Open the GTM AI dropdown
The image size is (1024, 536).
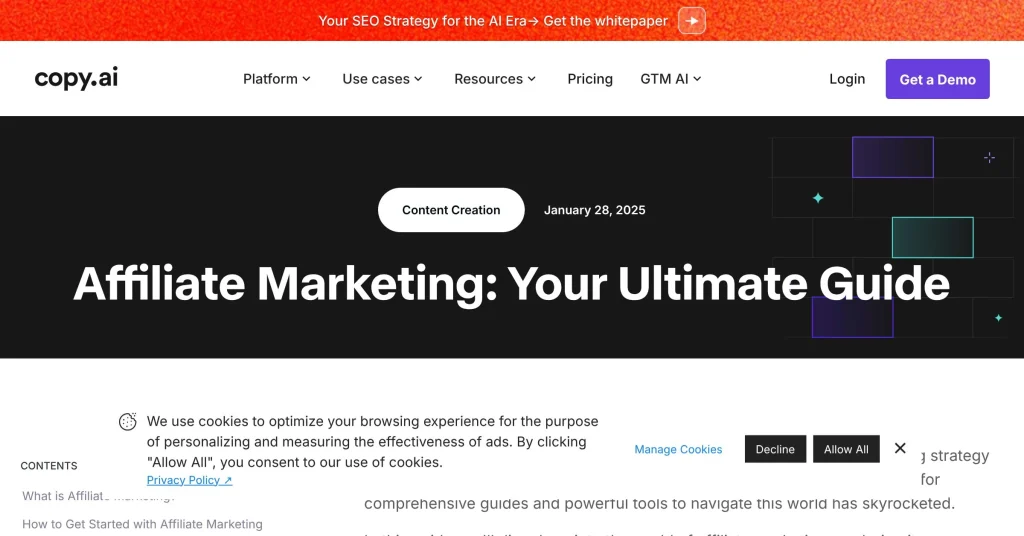click(671, 79)
